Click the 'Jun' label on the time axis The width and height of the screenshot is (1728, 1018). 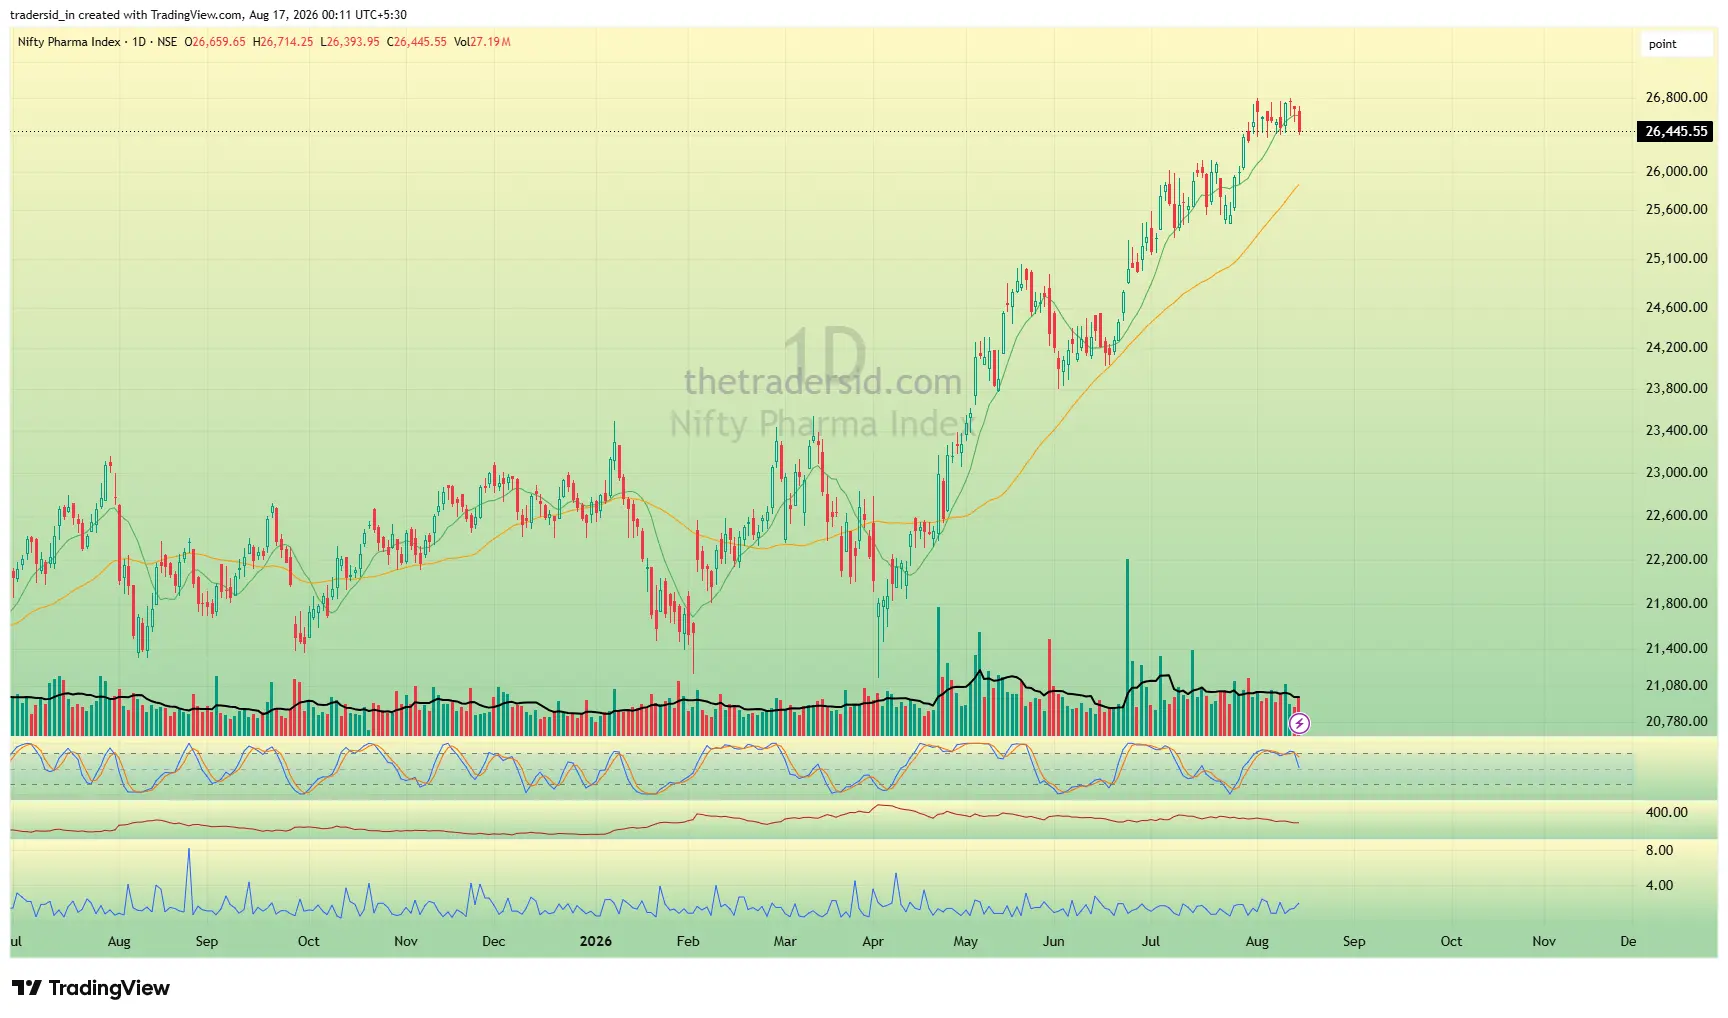pos(1054,942)
